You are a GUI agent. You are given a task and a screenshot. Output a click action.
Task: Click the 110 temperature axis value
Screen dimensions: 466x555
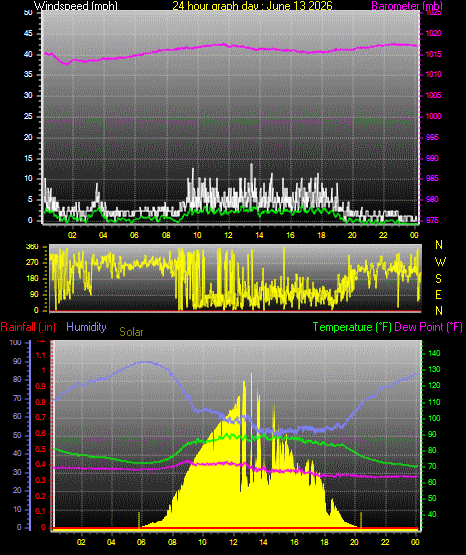[x=435, y=402]
